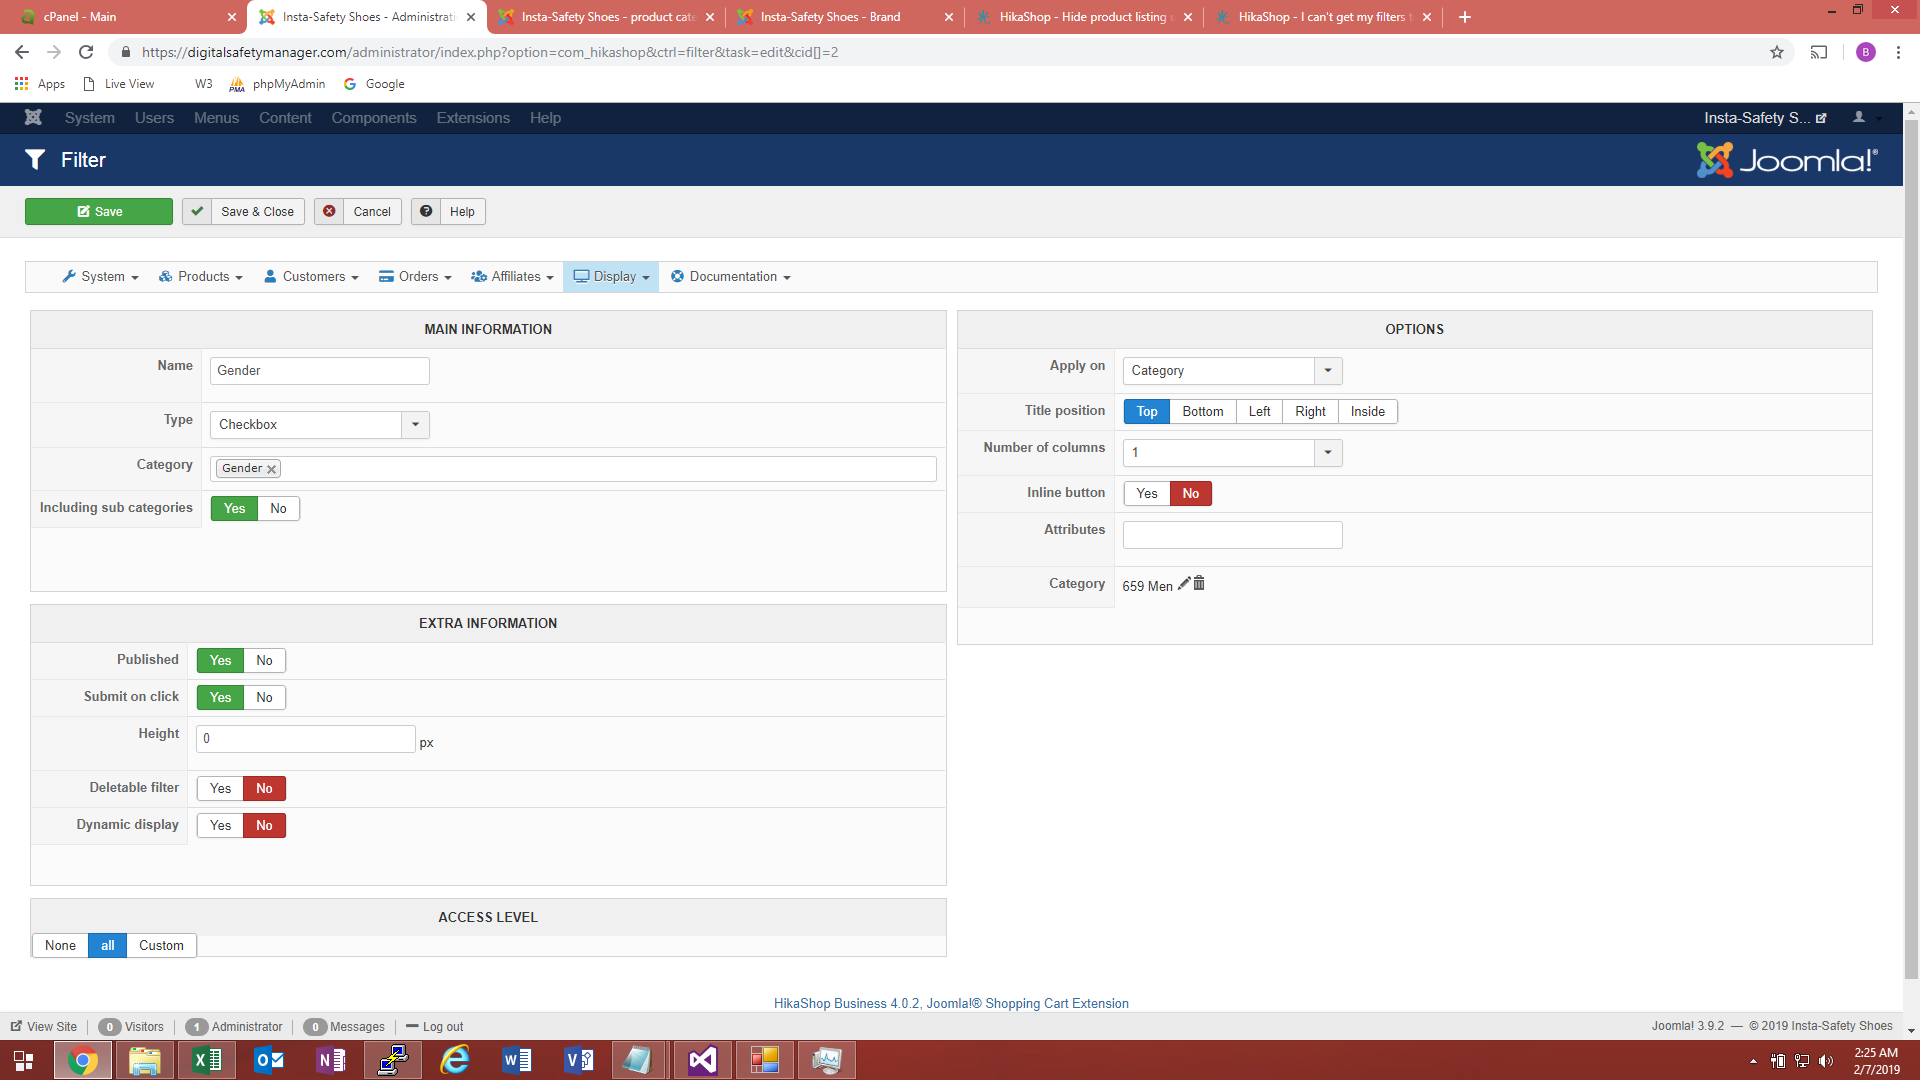
Task: Open the Products menu in HikaShop bar
Action: click(x=201, y=277)
